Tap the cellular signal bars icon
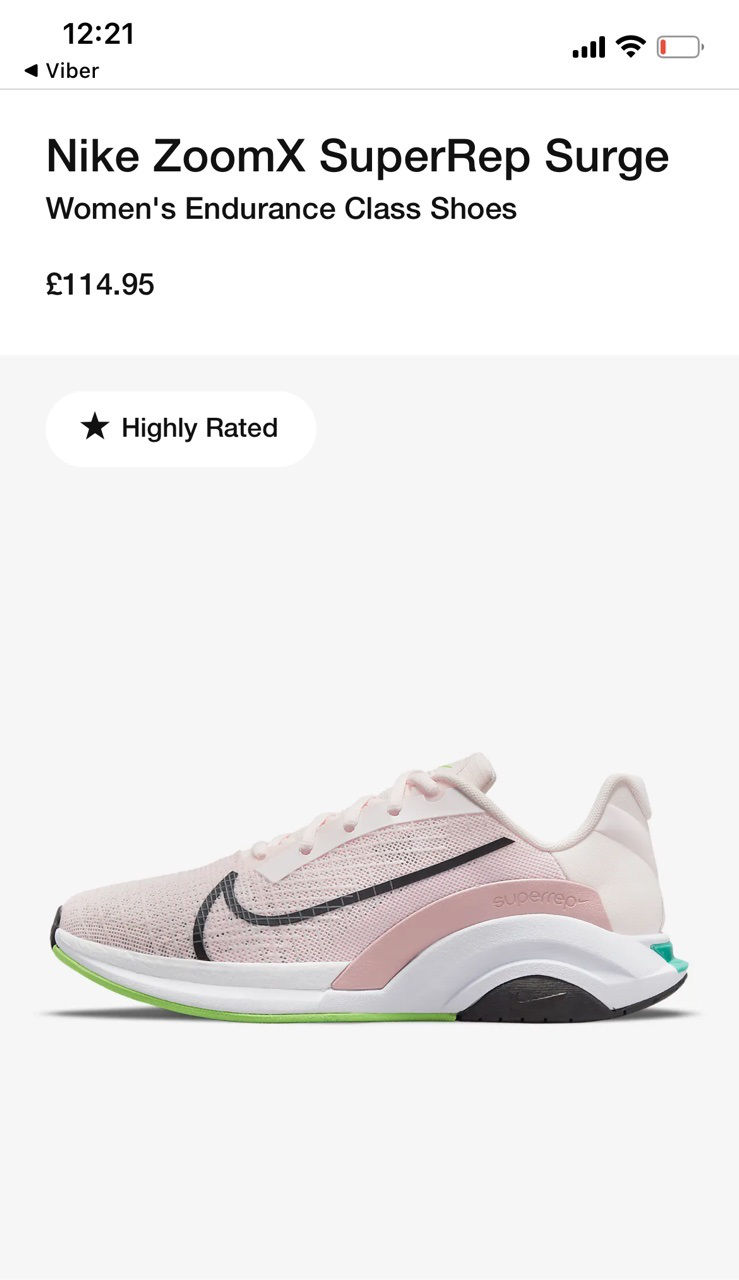 point(589,47)
